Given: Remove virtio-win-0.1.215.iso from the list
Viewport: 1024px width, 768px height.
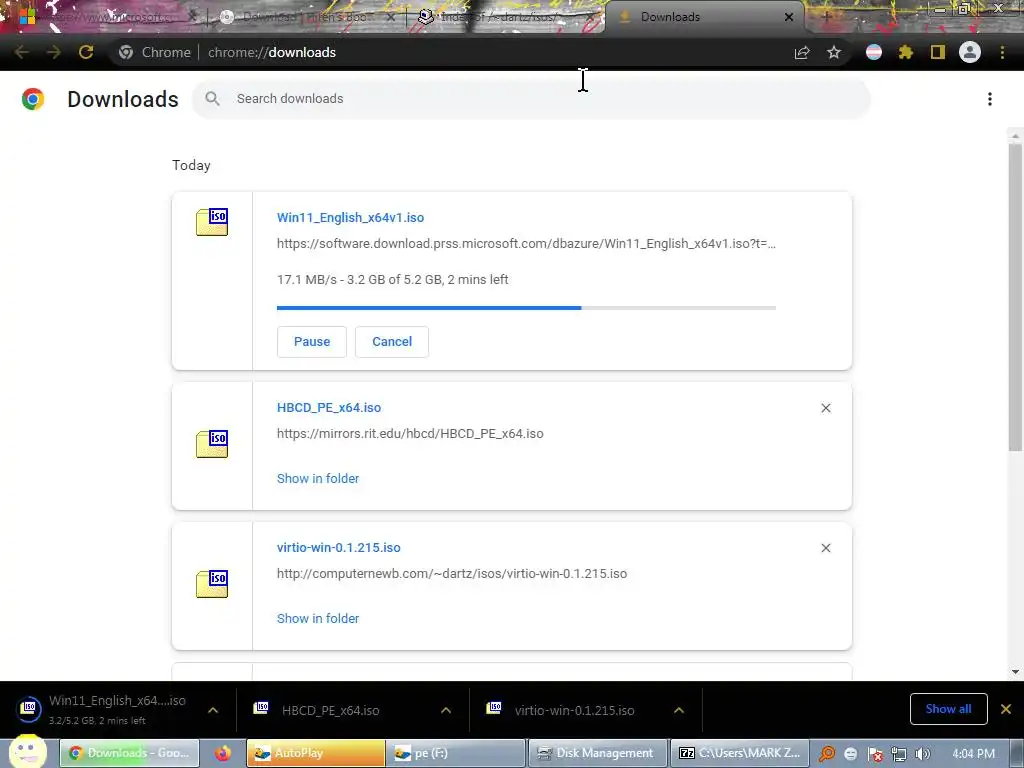Looking at the screenshot, I should coord(826,548).
